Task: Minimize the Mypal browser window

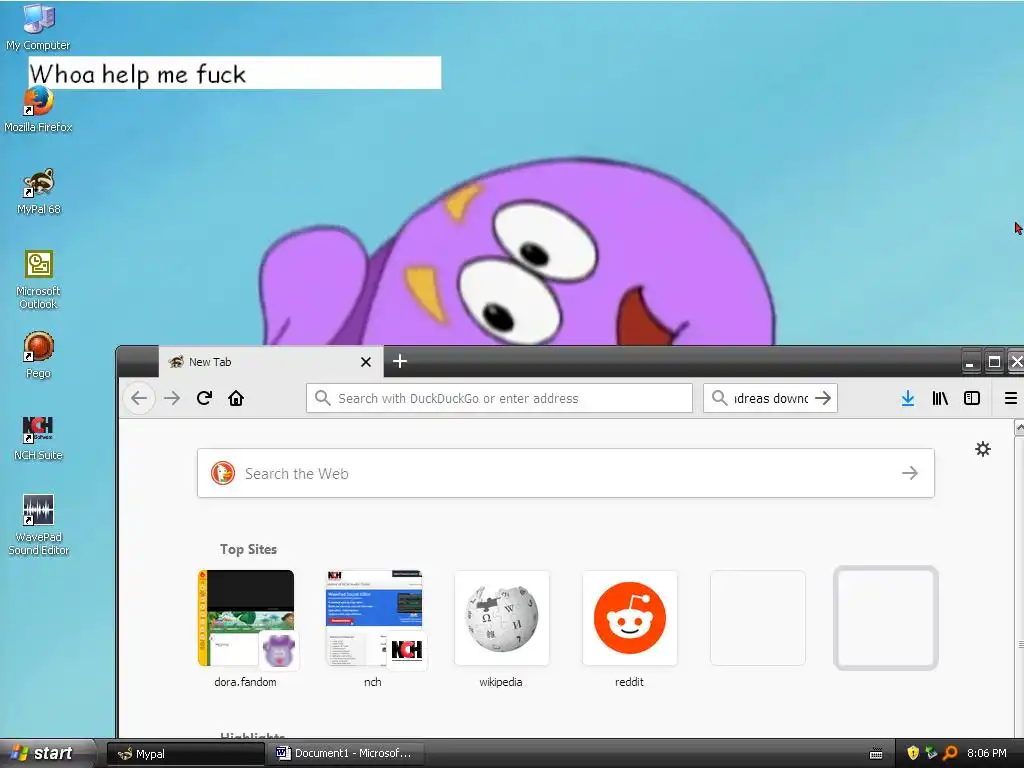Action: pos(970,362)
